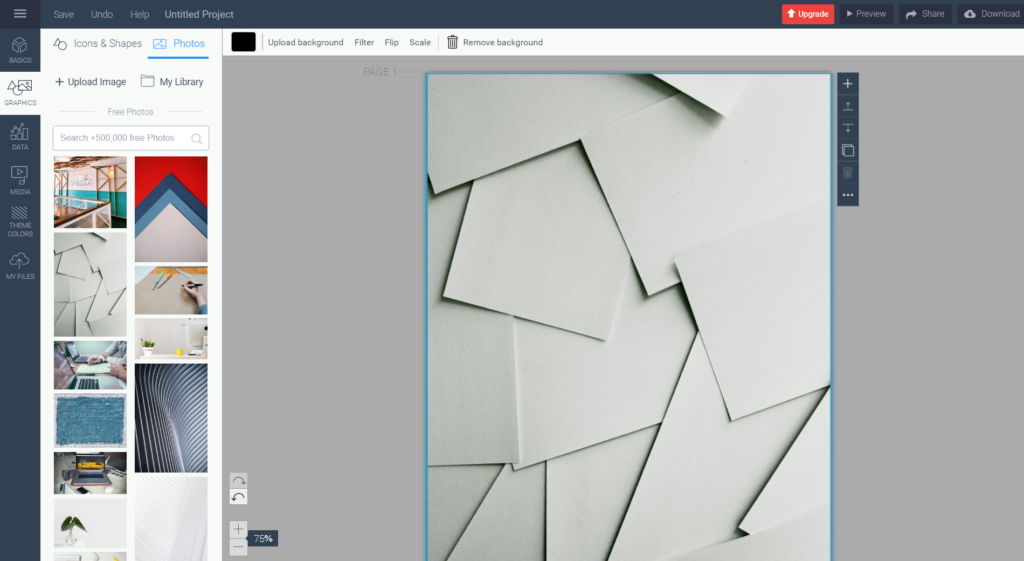This screenshot has height=561, width=1024.
Task: Open the Basics sidebar panel
Action: [20, 50]
